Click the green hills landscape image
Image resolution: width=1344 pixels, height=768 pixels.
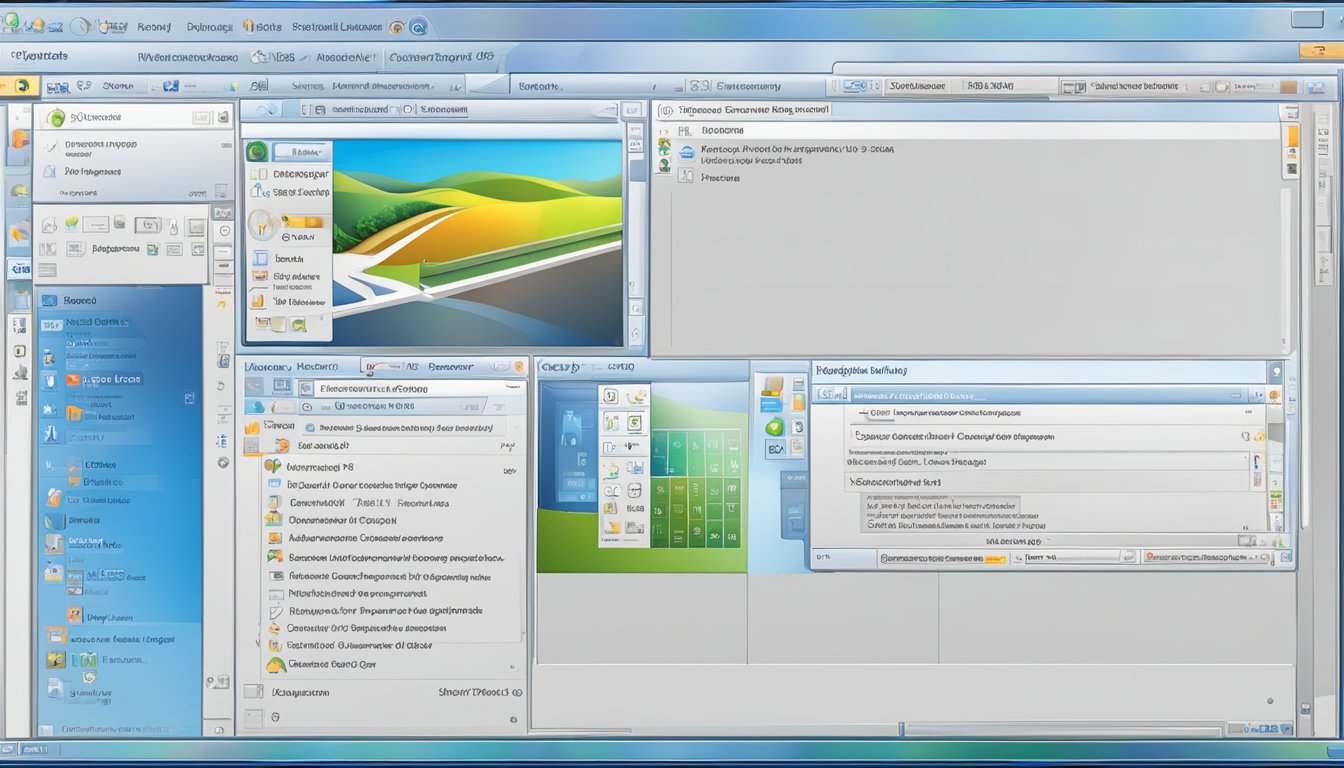coord(476,243)
